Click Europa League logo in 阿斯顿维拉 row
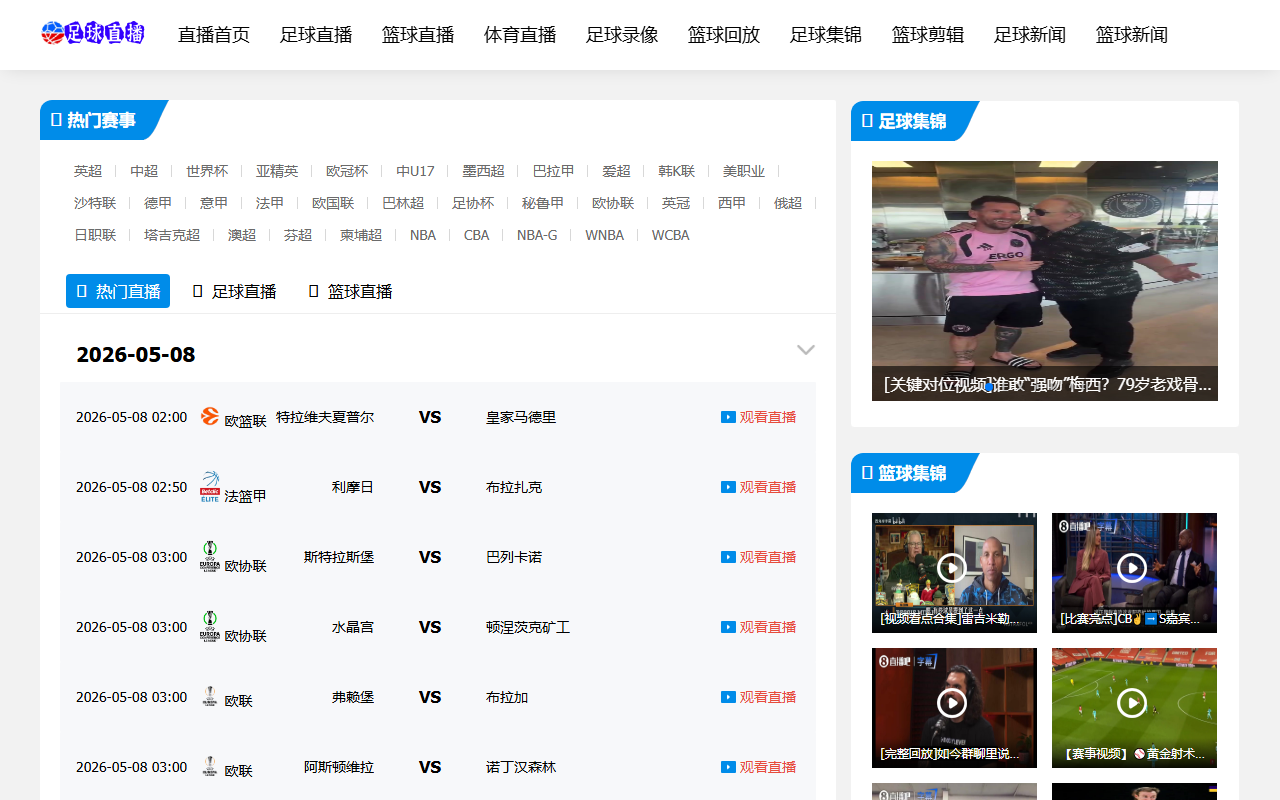This screenshot has height=800, width=1280. point(210,766)
